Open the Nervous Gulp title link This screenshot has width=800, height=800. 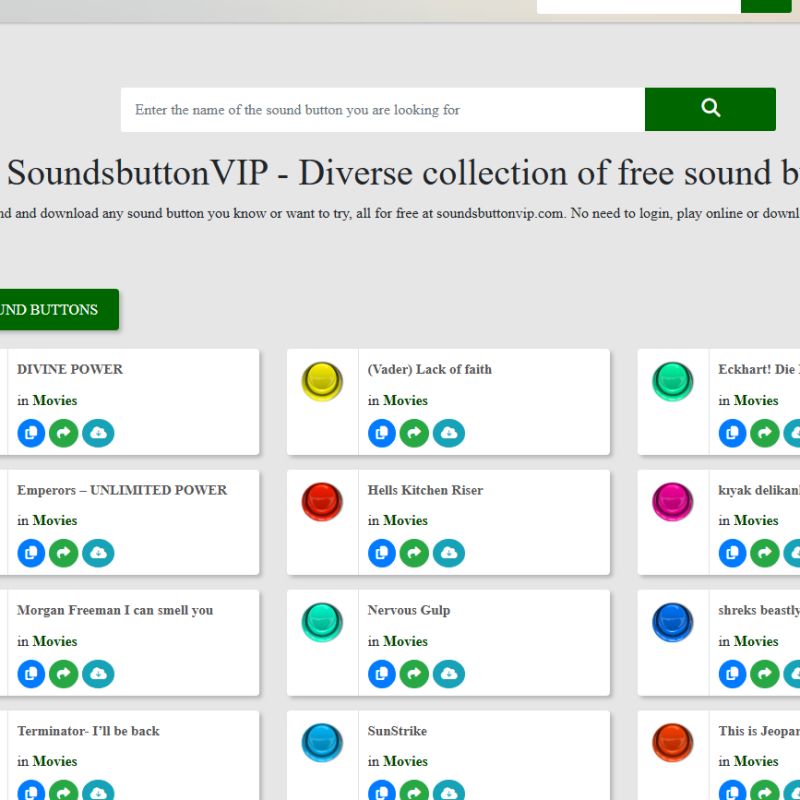coord(409,610)
